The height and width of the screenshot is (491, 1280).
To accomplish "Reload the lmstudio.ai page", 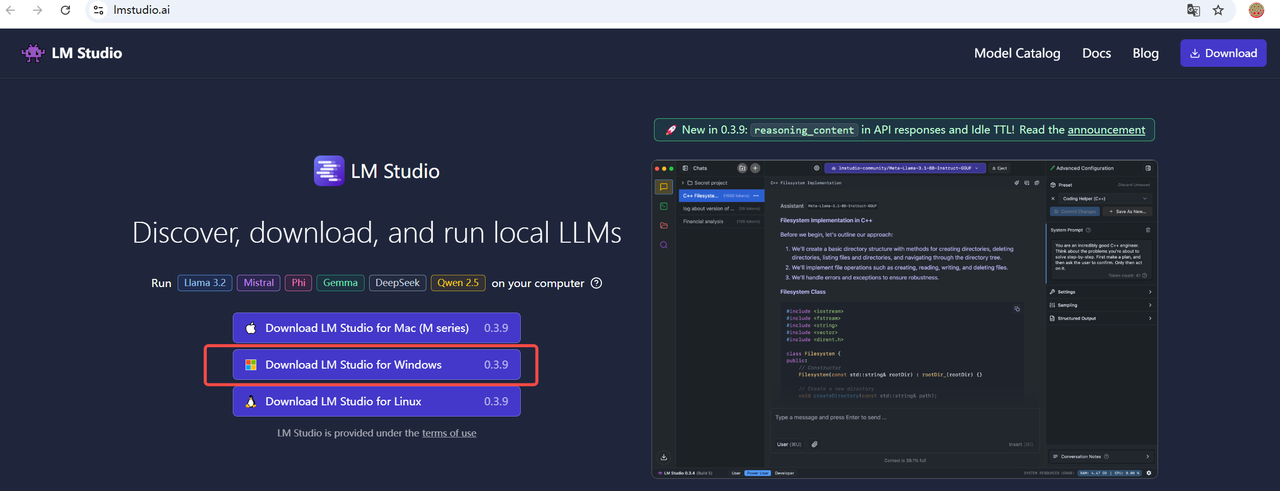I will [65, 10].
